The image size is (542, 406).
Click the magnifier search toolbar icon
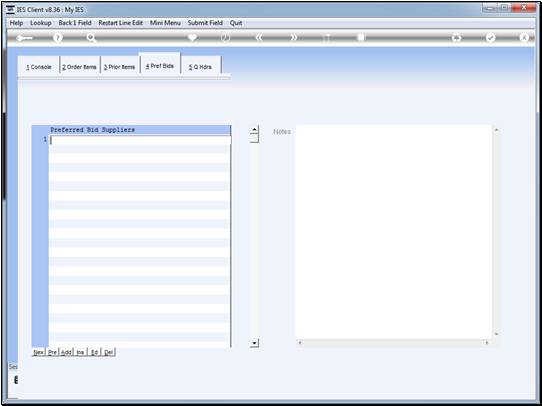(x=91, y=38)
